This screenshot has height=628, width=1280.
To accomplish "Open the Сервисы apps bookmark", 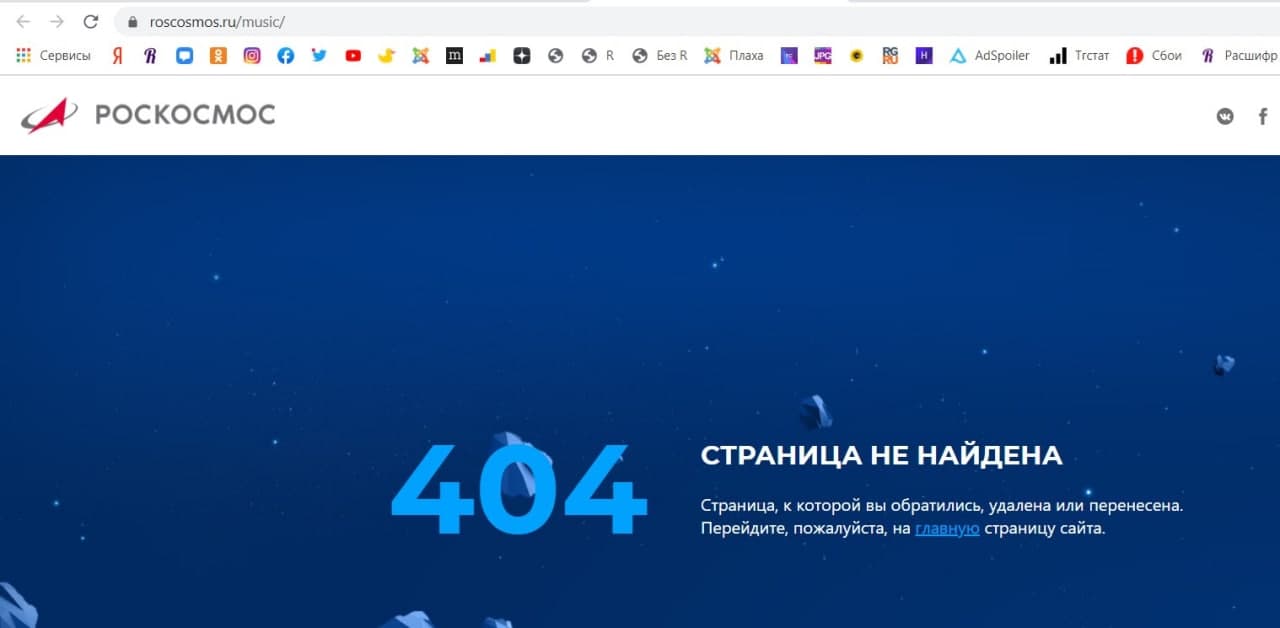I will tap(54, 56).
